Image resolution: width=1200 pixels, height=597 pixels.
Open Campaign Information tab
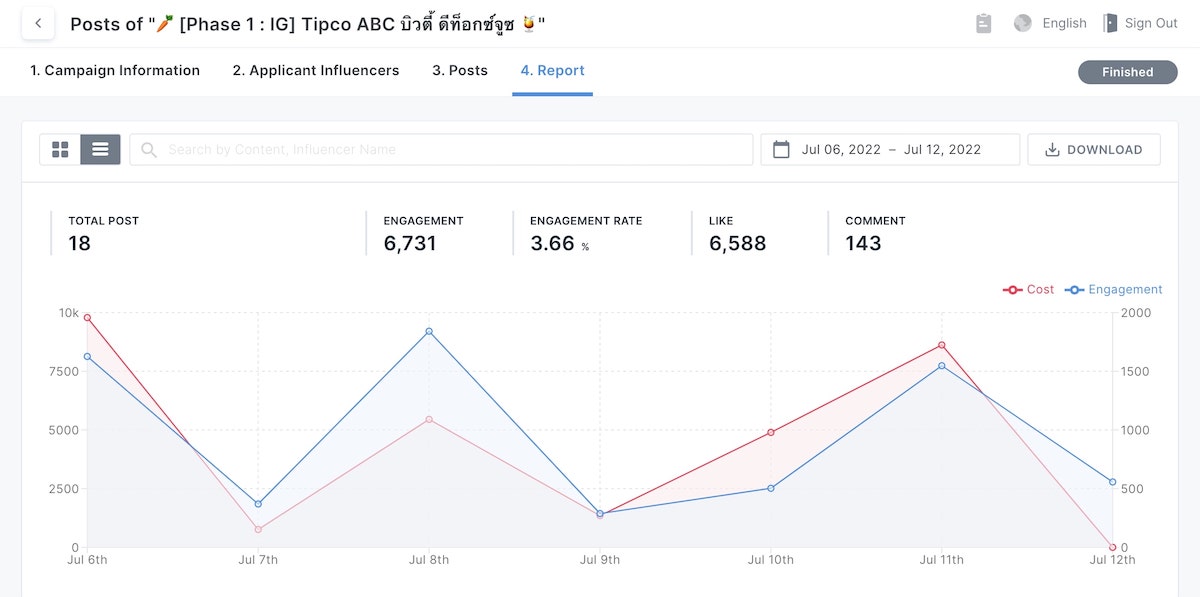115,71
